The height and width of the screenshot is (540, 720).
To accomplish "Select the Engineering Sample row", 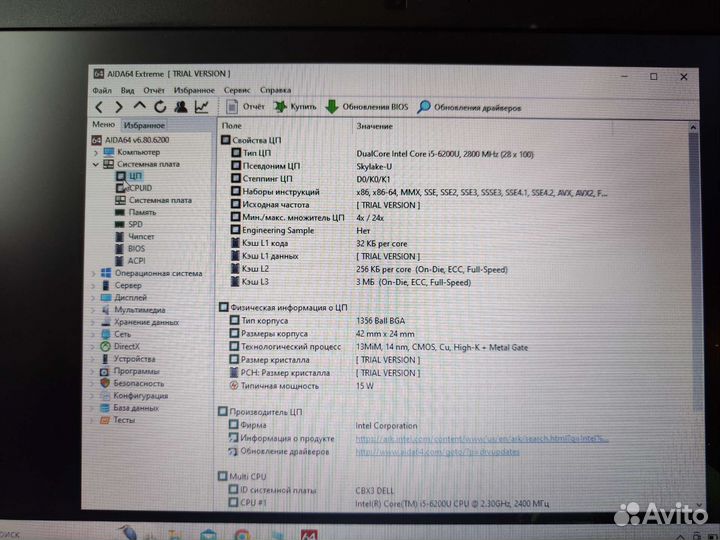I will pos(301,231).
